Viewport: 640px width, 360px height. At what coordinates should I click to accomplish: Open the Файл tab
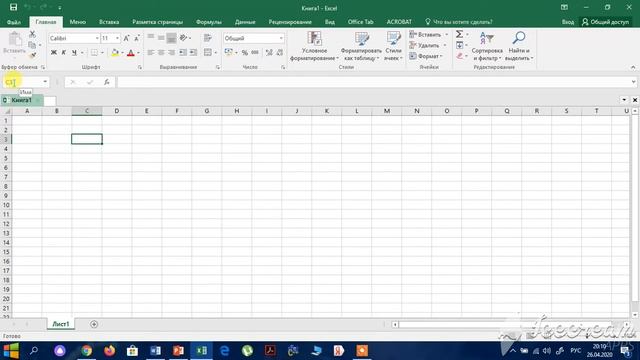pos(14,22)
